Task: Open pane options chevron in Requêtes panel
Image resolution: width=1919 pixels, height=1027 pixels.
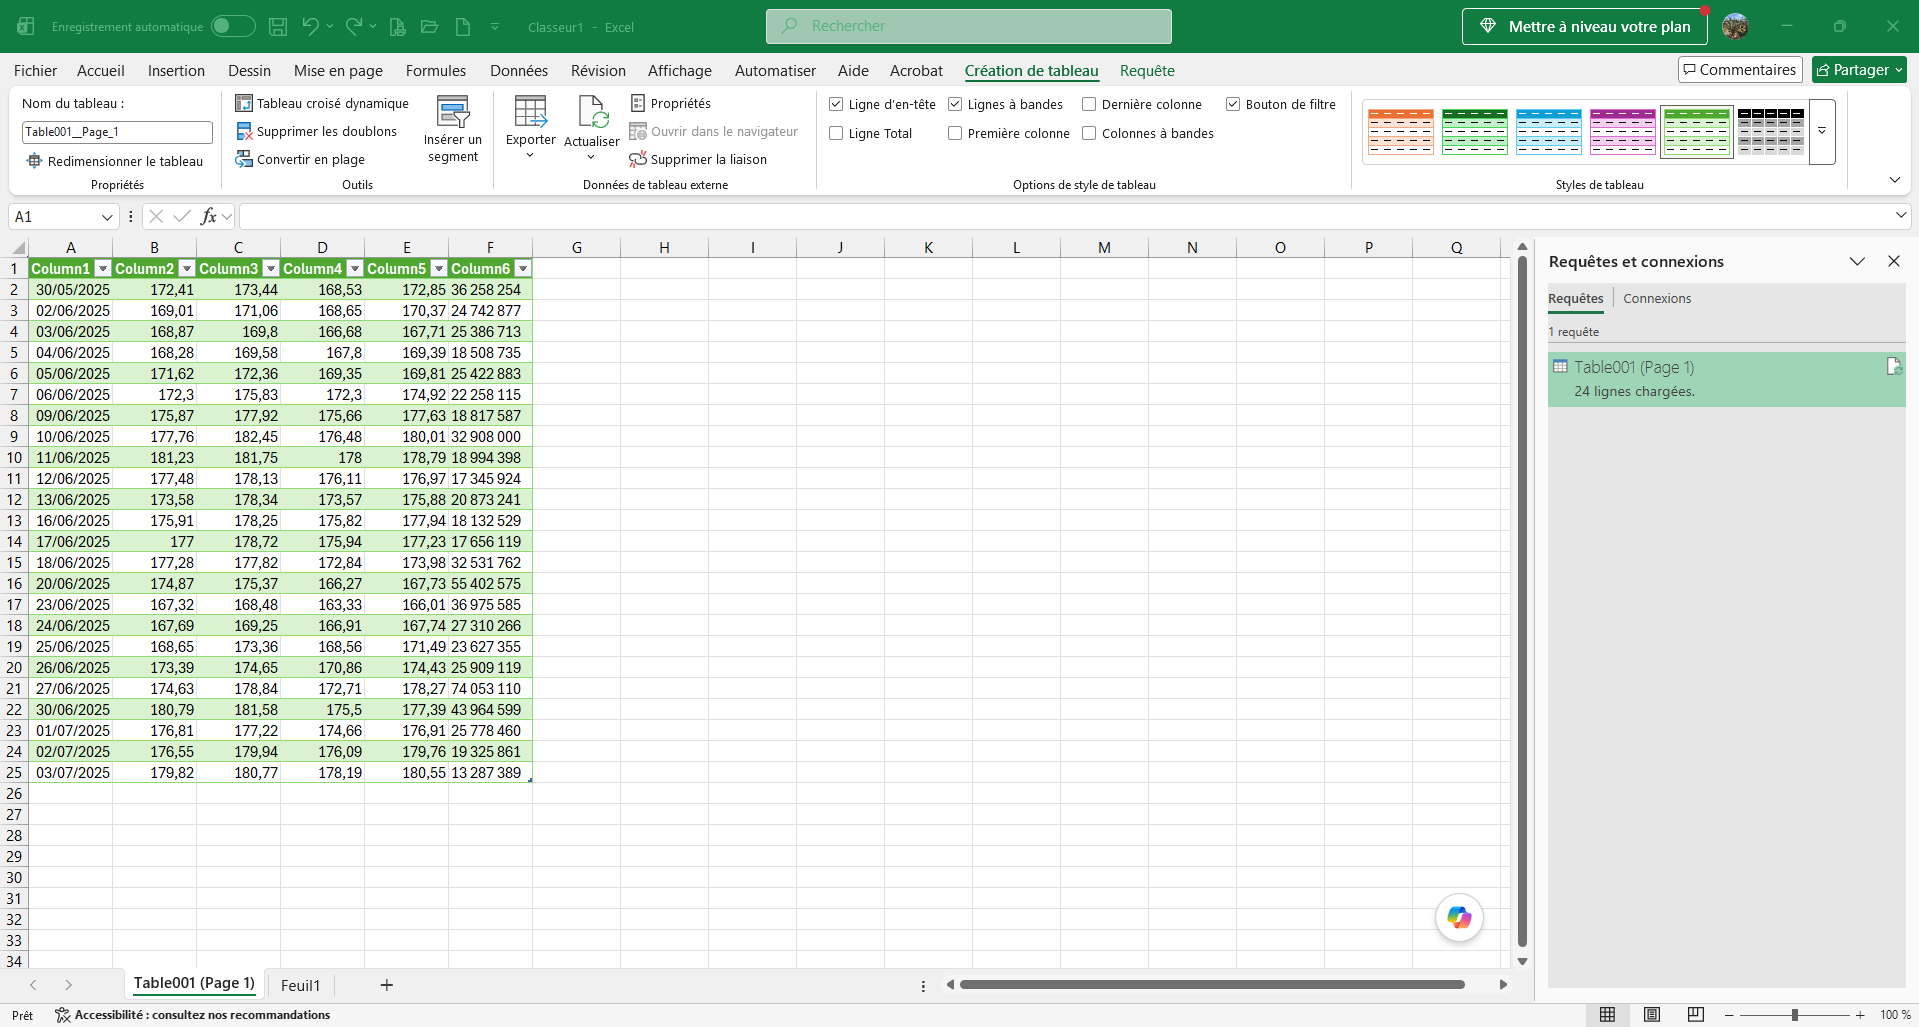Action: [x=1857, y=261]
